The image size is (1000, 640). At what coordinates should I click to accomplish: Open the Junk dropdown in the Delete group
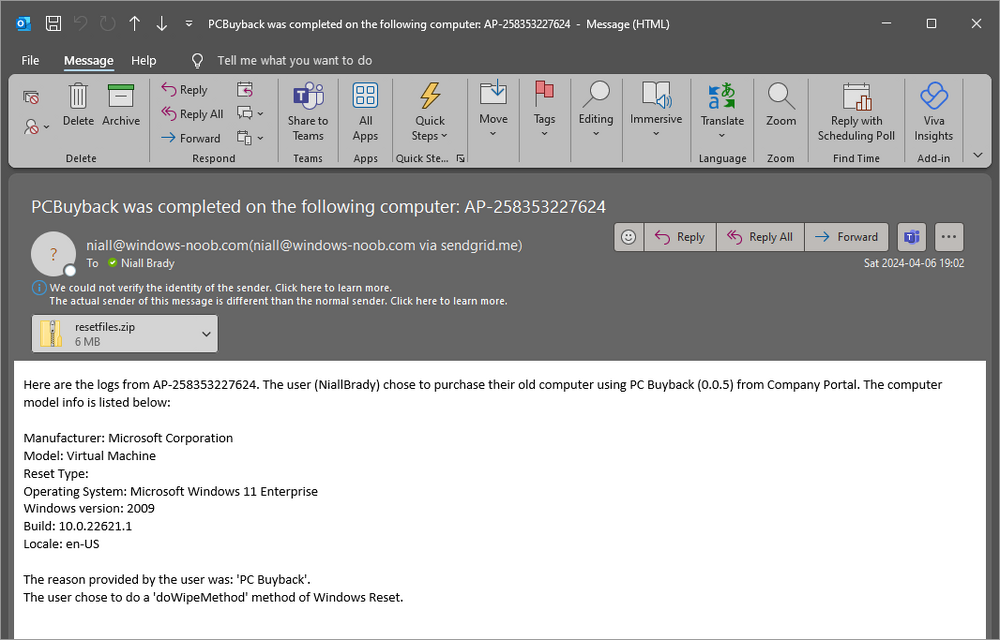[x=36, y=127]
